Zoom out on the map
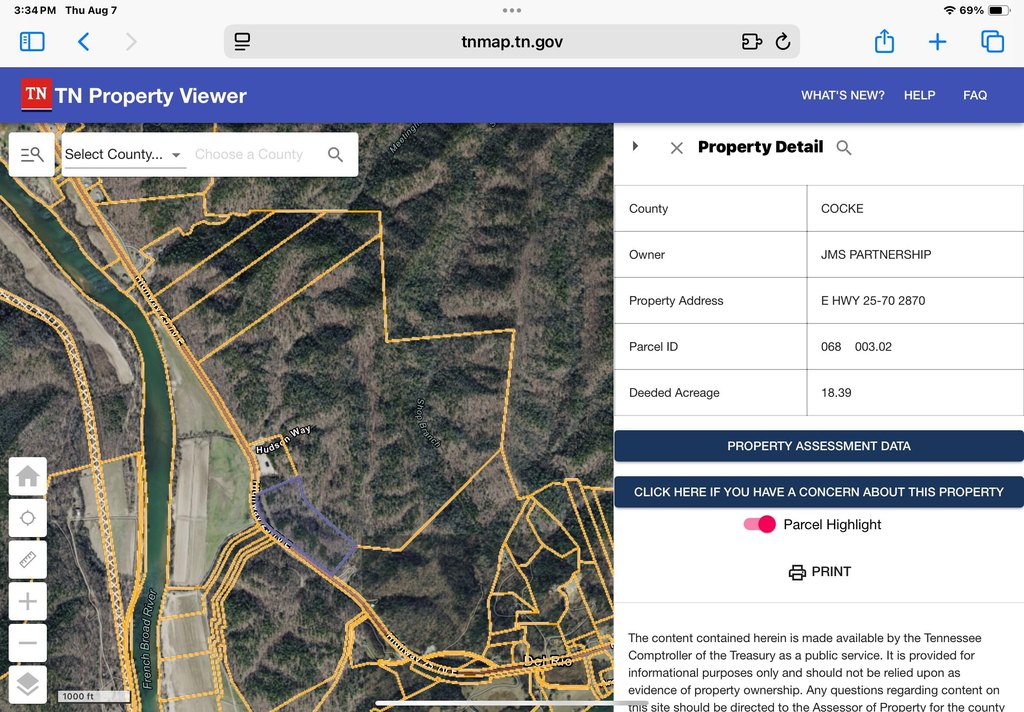Screen dimensions: 1024x712 click(28, 643)
